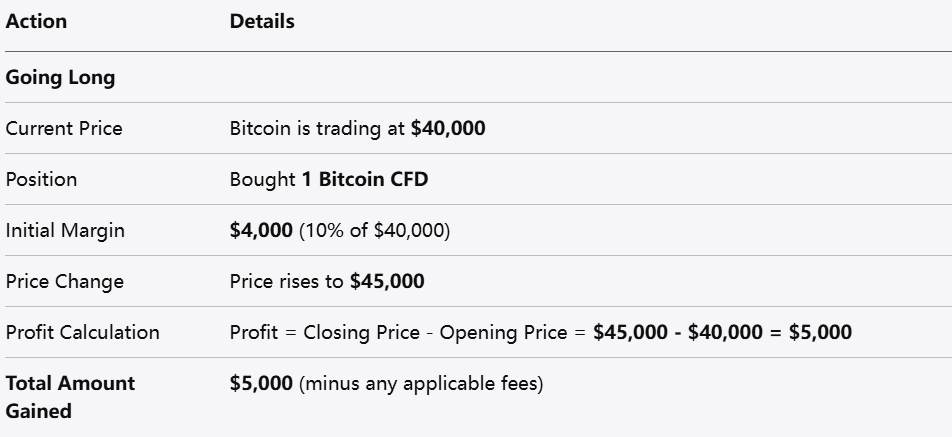
Task: Click 'Bitcoin is trading at' text
Action: pos(318,129)
